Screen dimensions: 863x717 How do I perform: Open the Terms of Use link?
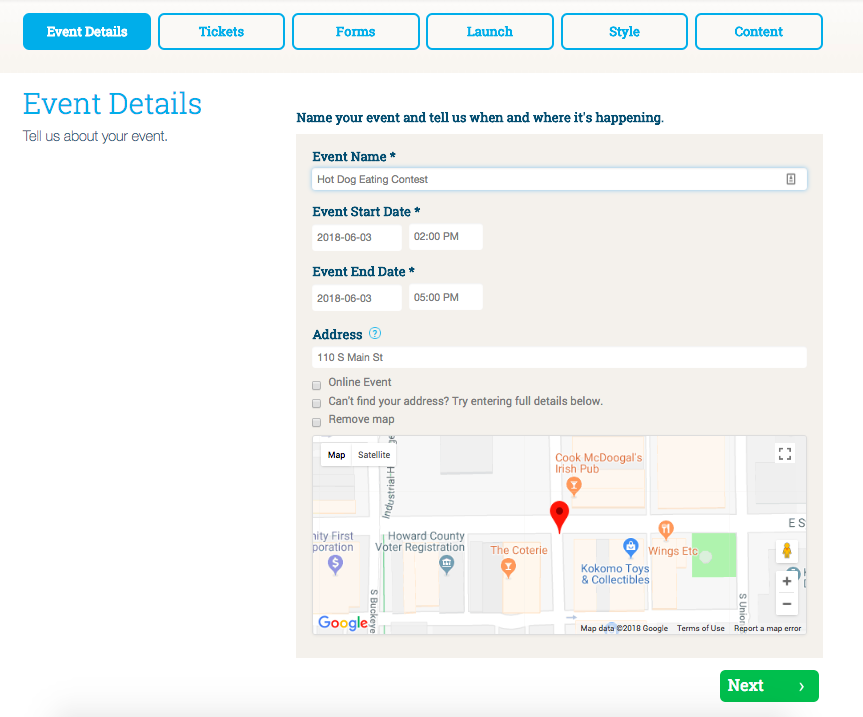click(700, 627)
